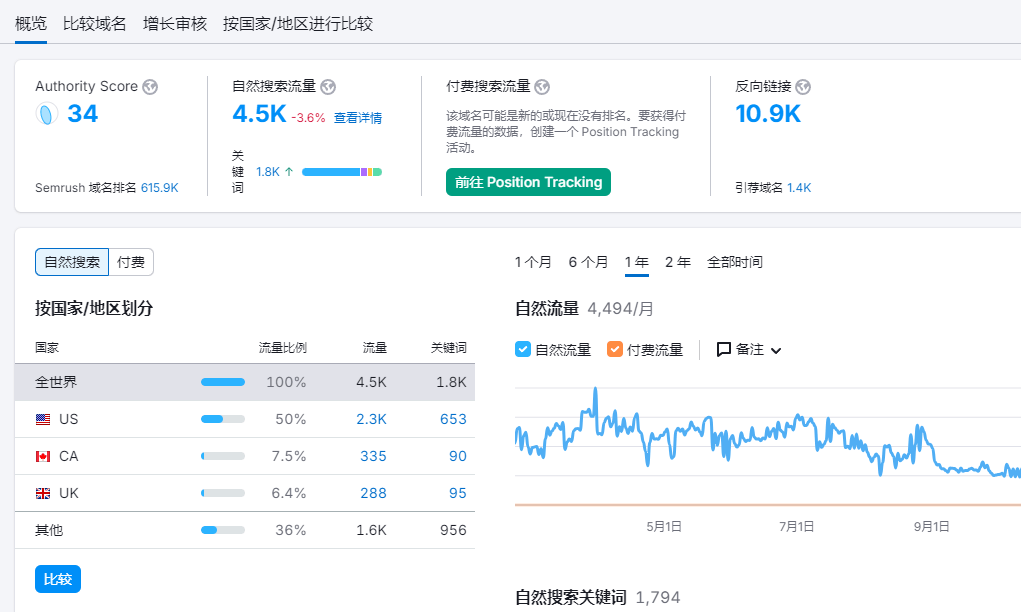Image resolution: width=1021 pixels, height=612 pixels.
Task: Click CA keyword count 90
Action: point(458,456)
